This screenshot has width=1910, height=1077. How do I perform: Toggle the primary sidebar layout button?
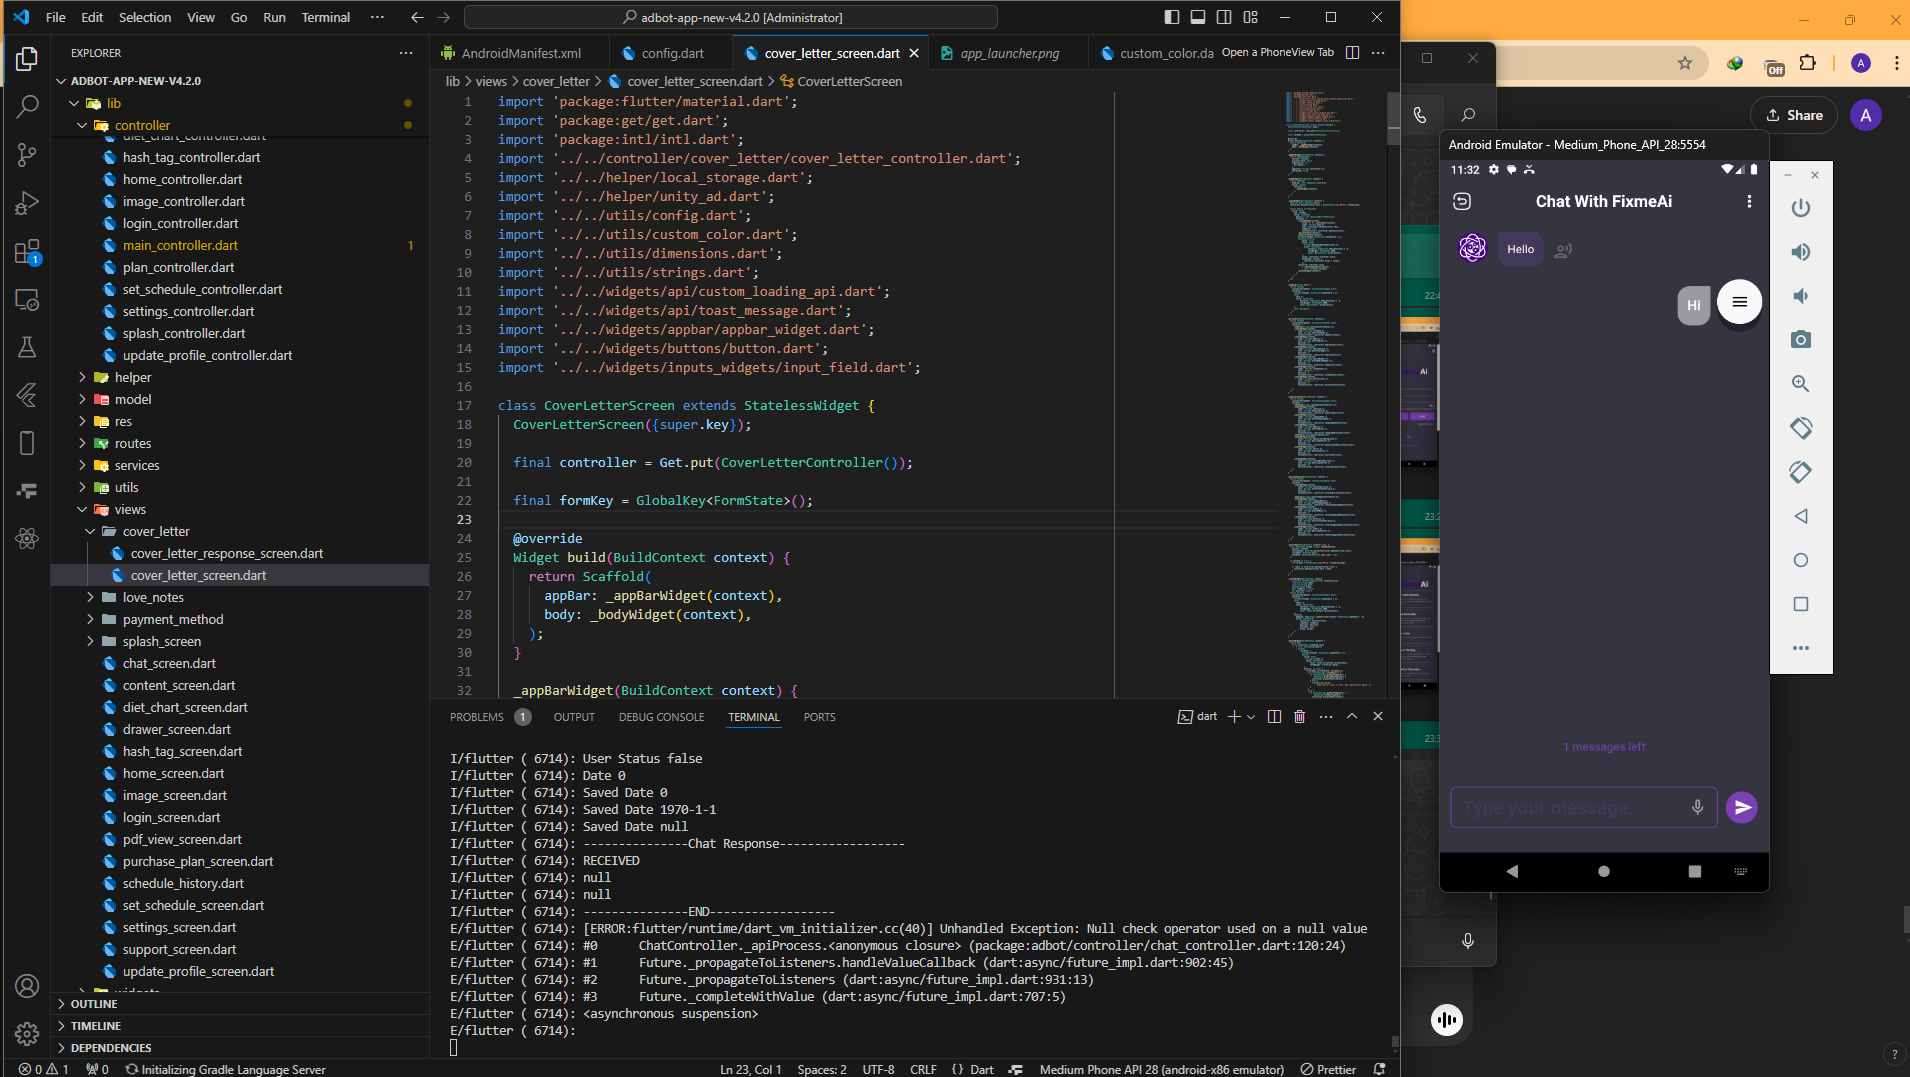tap(1171, 17)
